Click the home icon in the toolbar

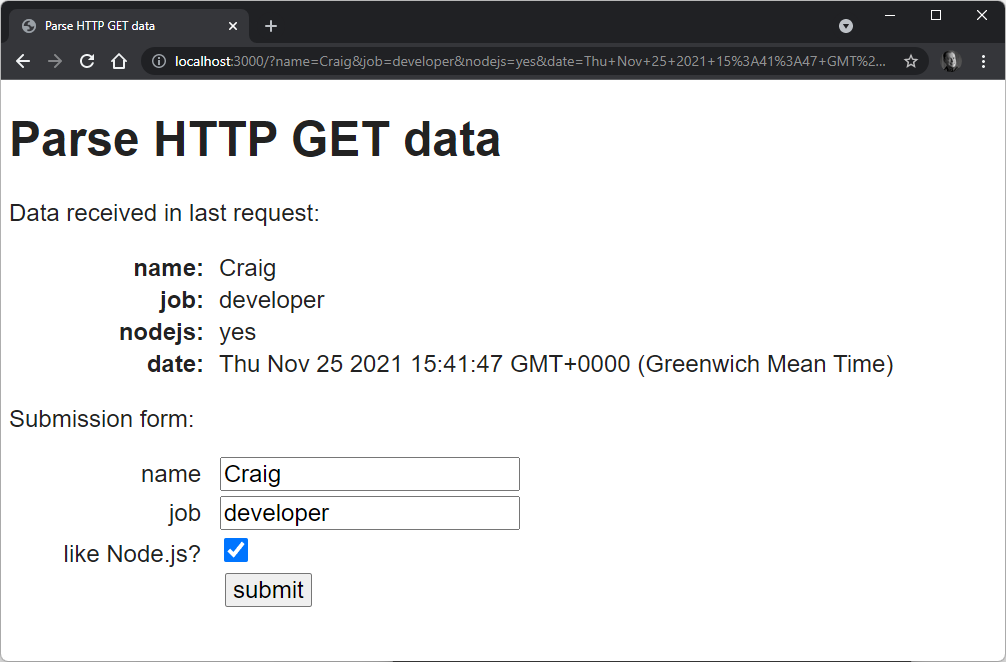pos(119,61)
